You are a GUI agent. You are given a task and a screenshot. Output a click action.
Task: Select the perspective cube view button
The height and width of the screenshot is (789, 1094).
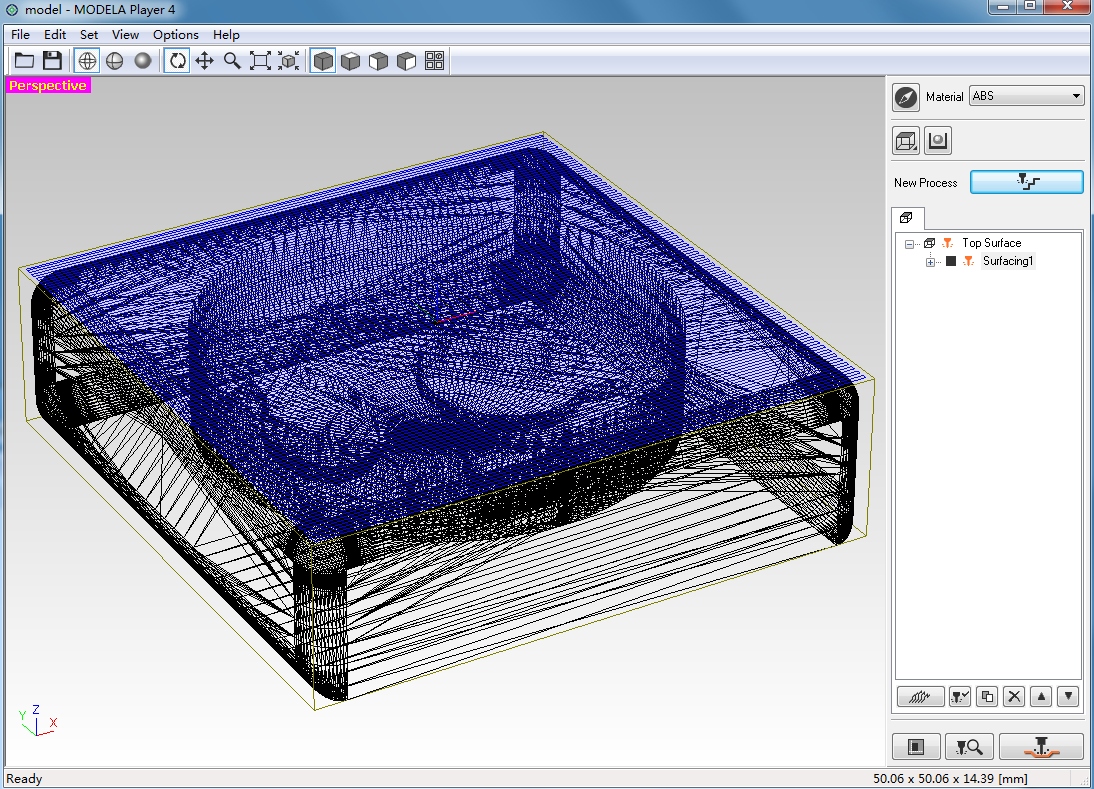click(323, 61)
